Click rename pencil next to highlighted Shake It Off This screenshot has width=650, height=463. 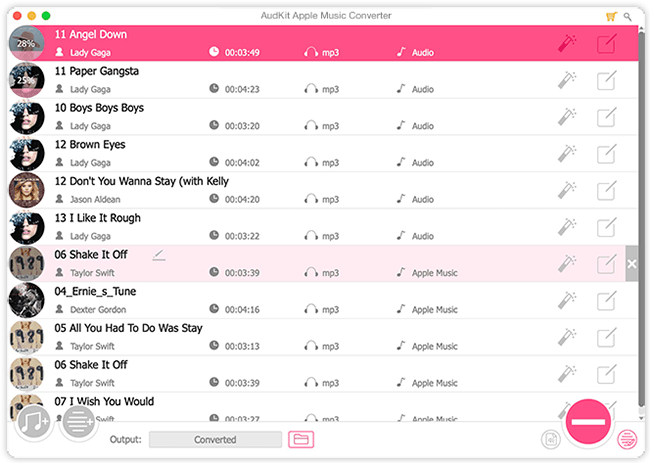pyautogui.click(x=159, y=255)
